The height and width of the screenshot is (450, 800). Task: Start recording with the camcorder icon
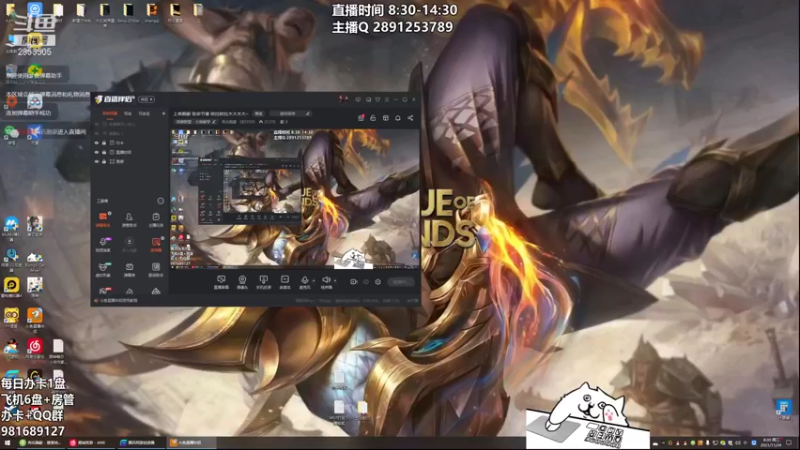click(354, 282)
